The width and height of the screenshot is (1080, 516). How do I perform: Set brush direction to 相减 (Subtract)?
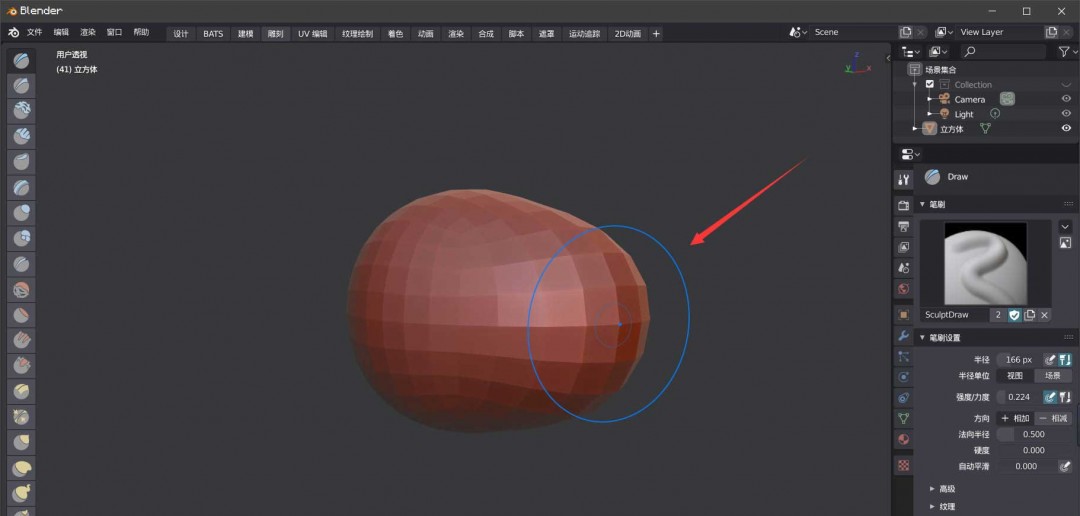coord(1052,418)
